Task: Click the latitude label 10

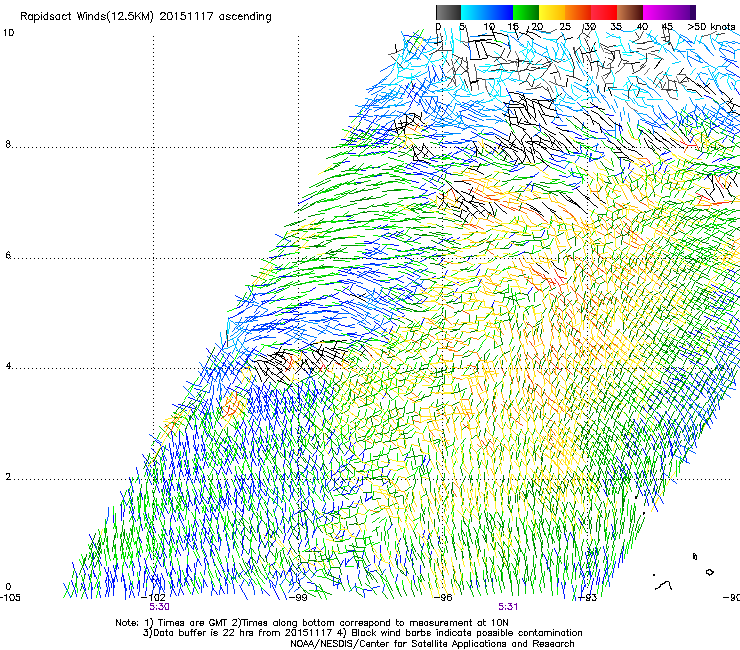Action: pyautogui.click(x=8, y=33)
